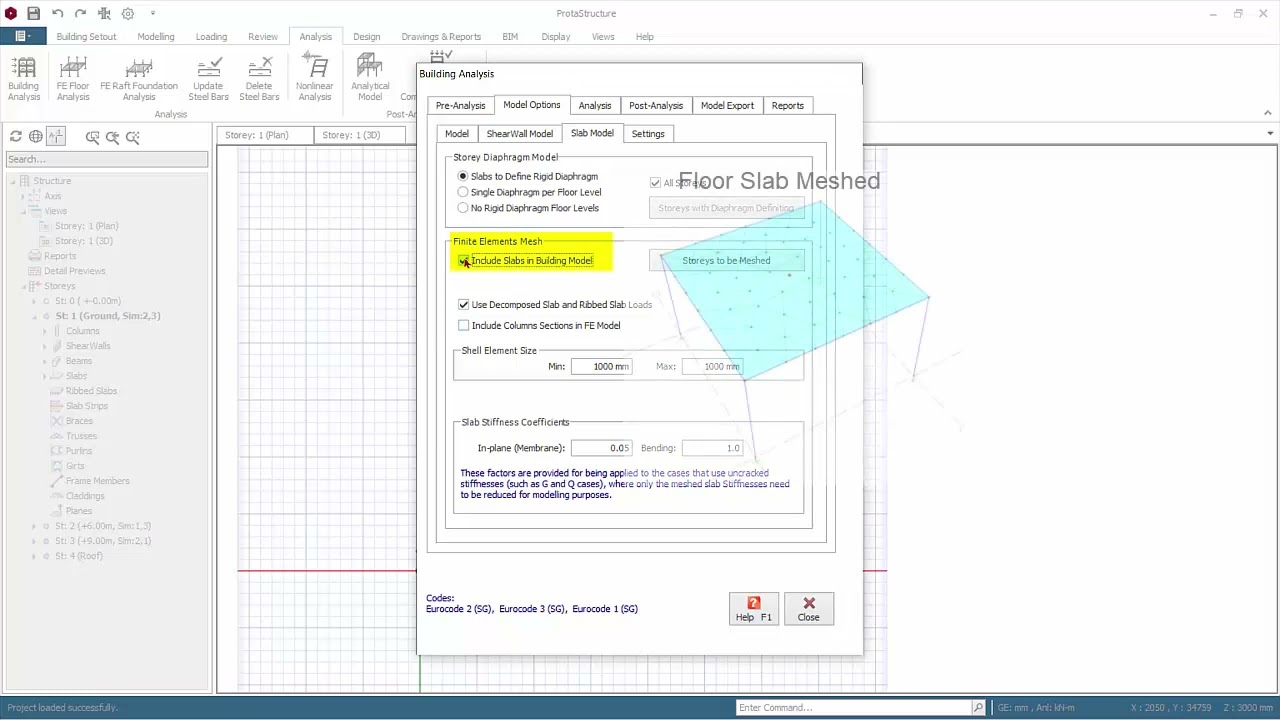Expand the St: 0 storey node
This screenshot has width=1280, height=720.
[33, 301]
